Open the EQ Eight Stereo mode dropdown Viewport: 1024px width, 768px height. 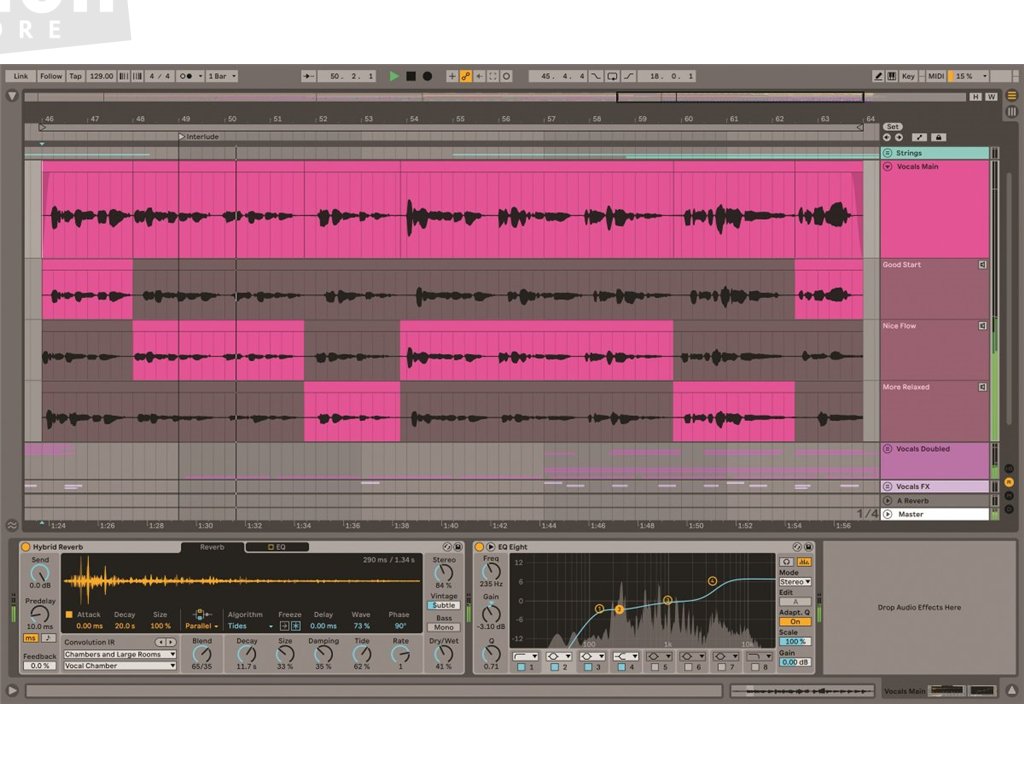coord(794,581)
